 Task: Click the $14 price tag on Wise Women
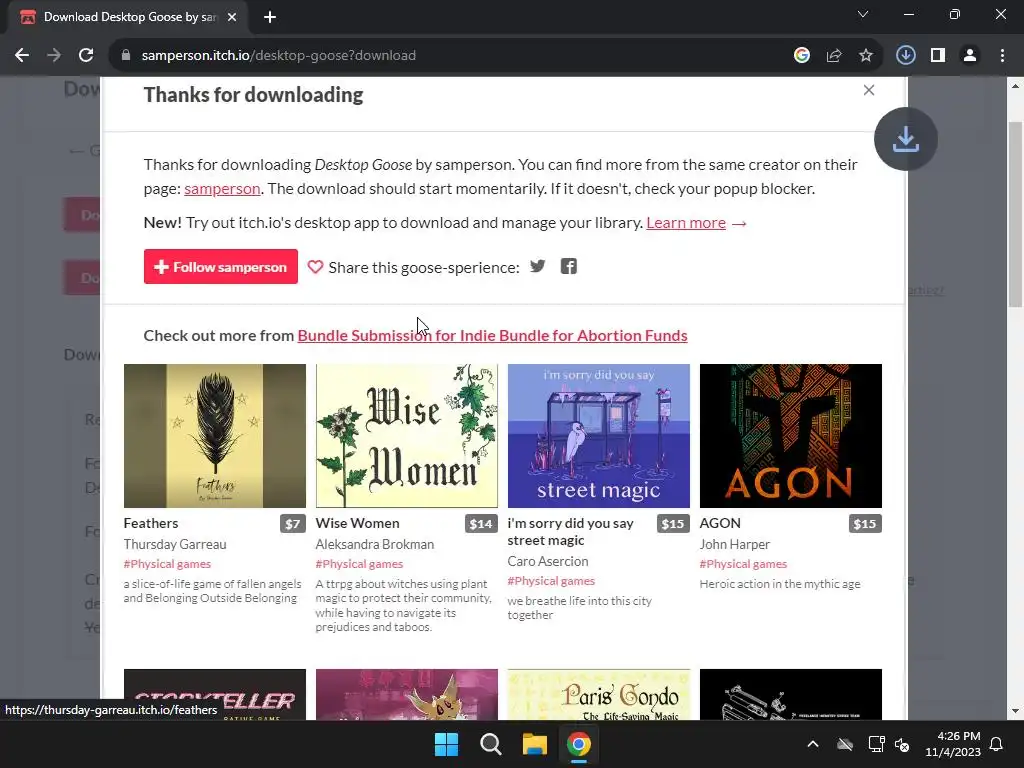point(481,524)
